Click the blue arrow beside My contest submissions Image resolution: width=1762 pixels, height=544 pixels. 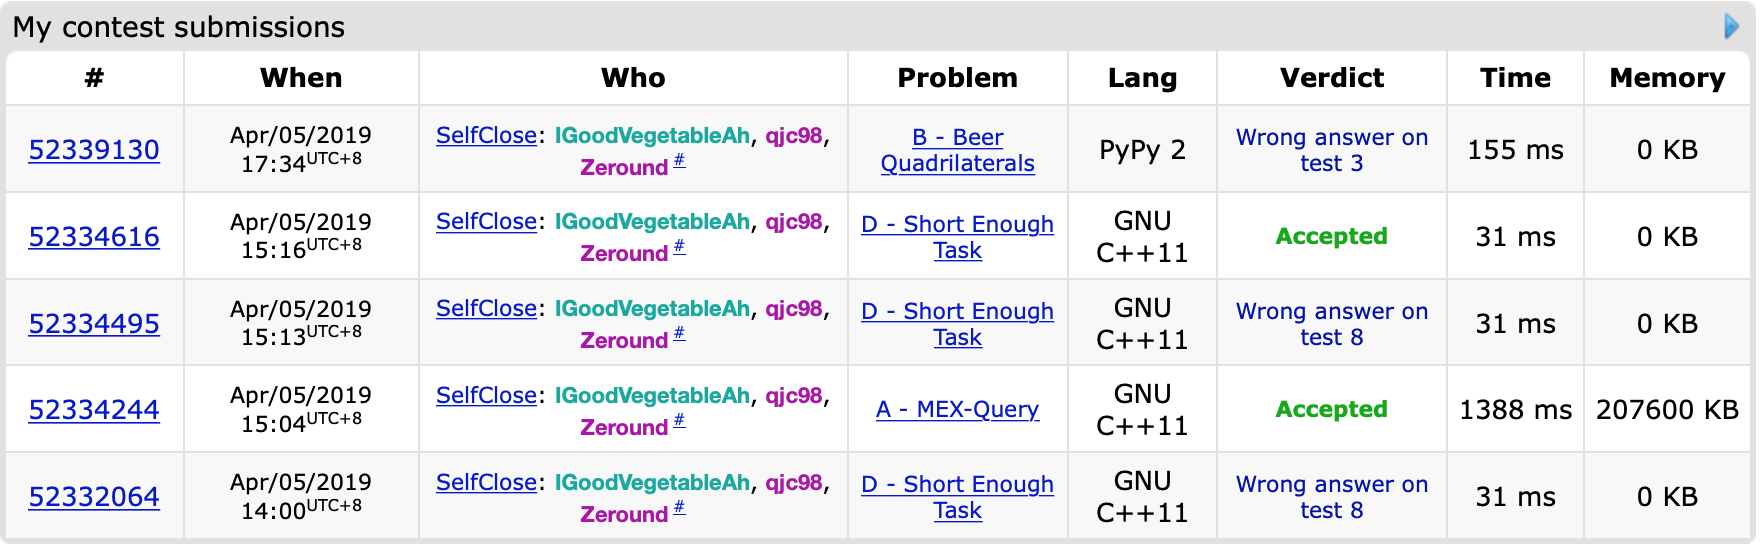coord(1732,27)
